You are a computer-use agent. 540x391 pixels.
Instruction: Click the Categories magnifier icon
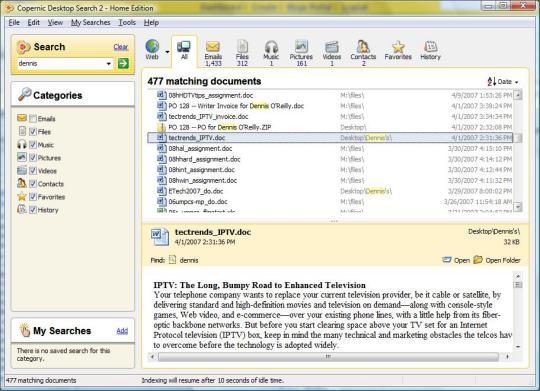(x=24, y=94)
